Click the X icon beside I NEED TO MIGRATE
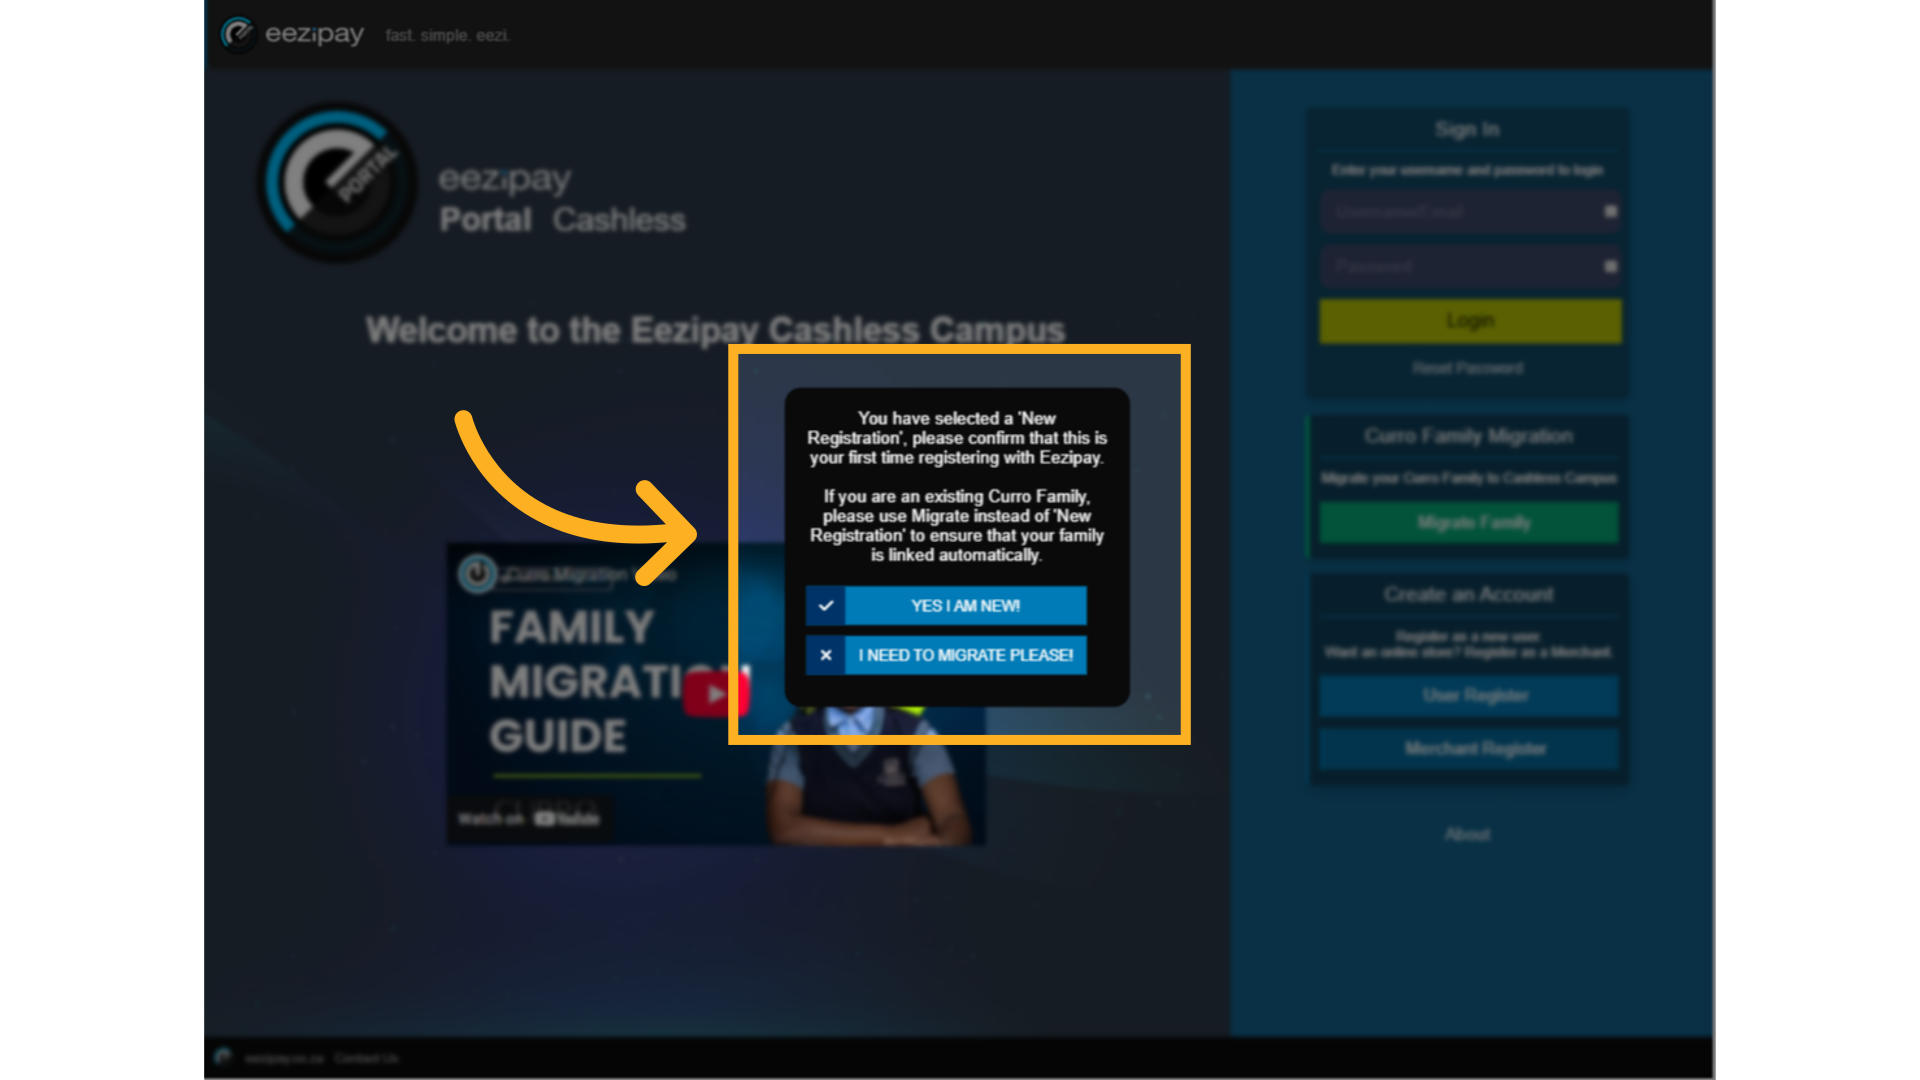Screen dimensions: 1920x1080 (x=826, y=656)
